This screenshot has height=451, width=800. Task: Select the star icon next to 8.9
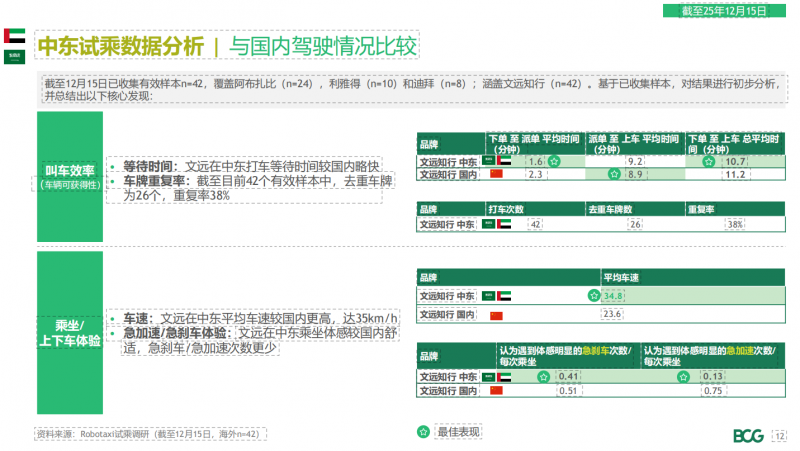click(615, 174)
